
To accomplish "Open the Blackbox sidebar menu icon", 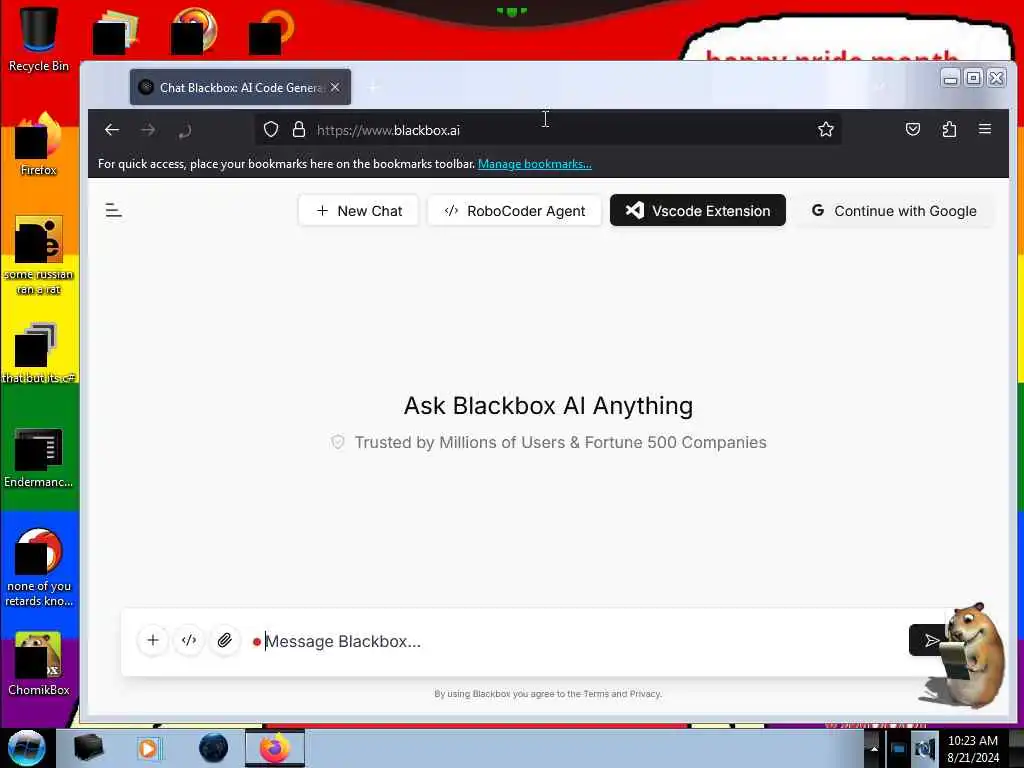I will pyautogui.click(x=114, y=210).
